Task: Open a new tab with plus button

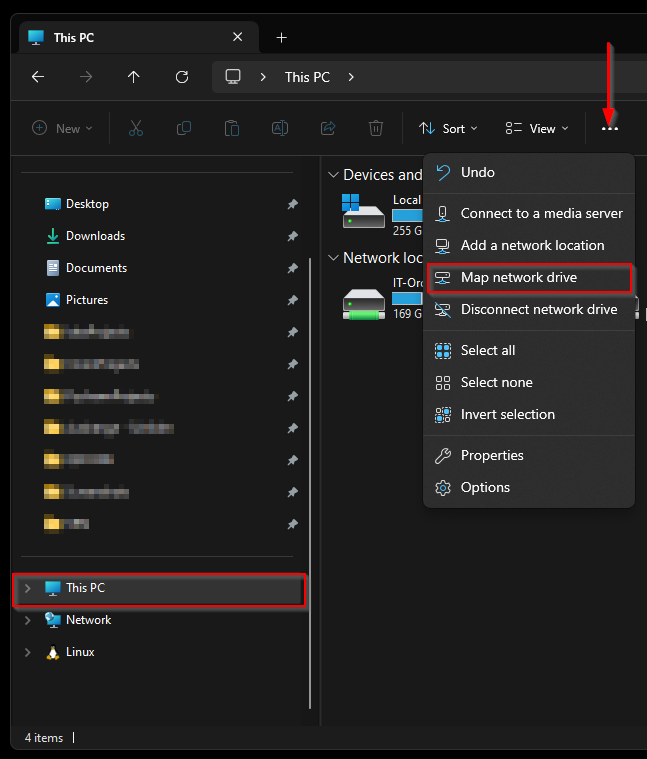Action: [281, 37]
